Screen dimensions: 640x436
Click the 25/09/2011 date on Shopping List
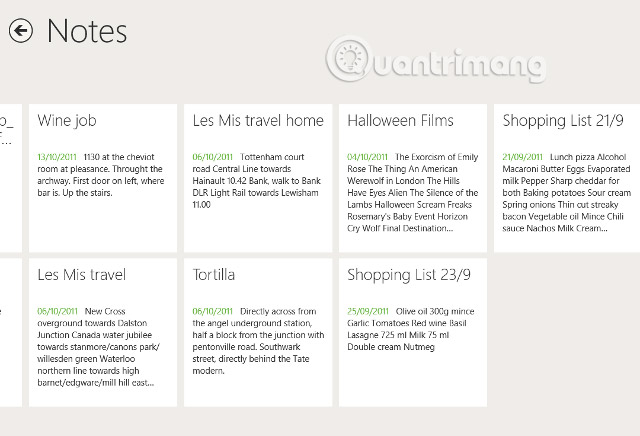(x=367, y=311)
